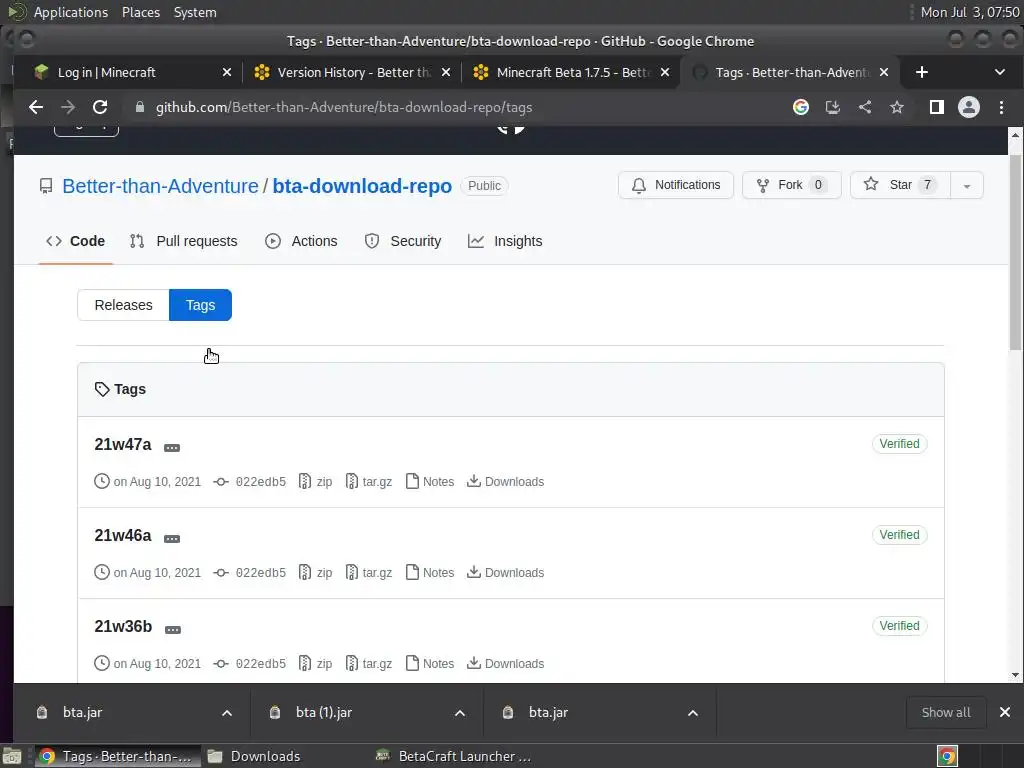Download zip for 21w36b

[315, 664]
